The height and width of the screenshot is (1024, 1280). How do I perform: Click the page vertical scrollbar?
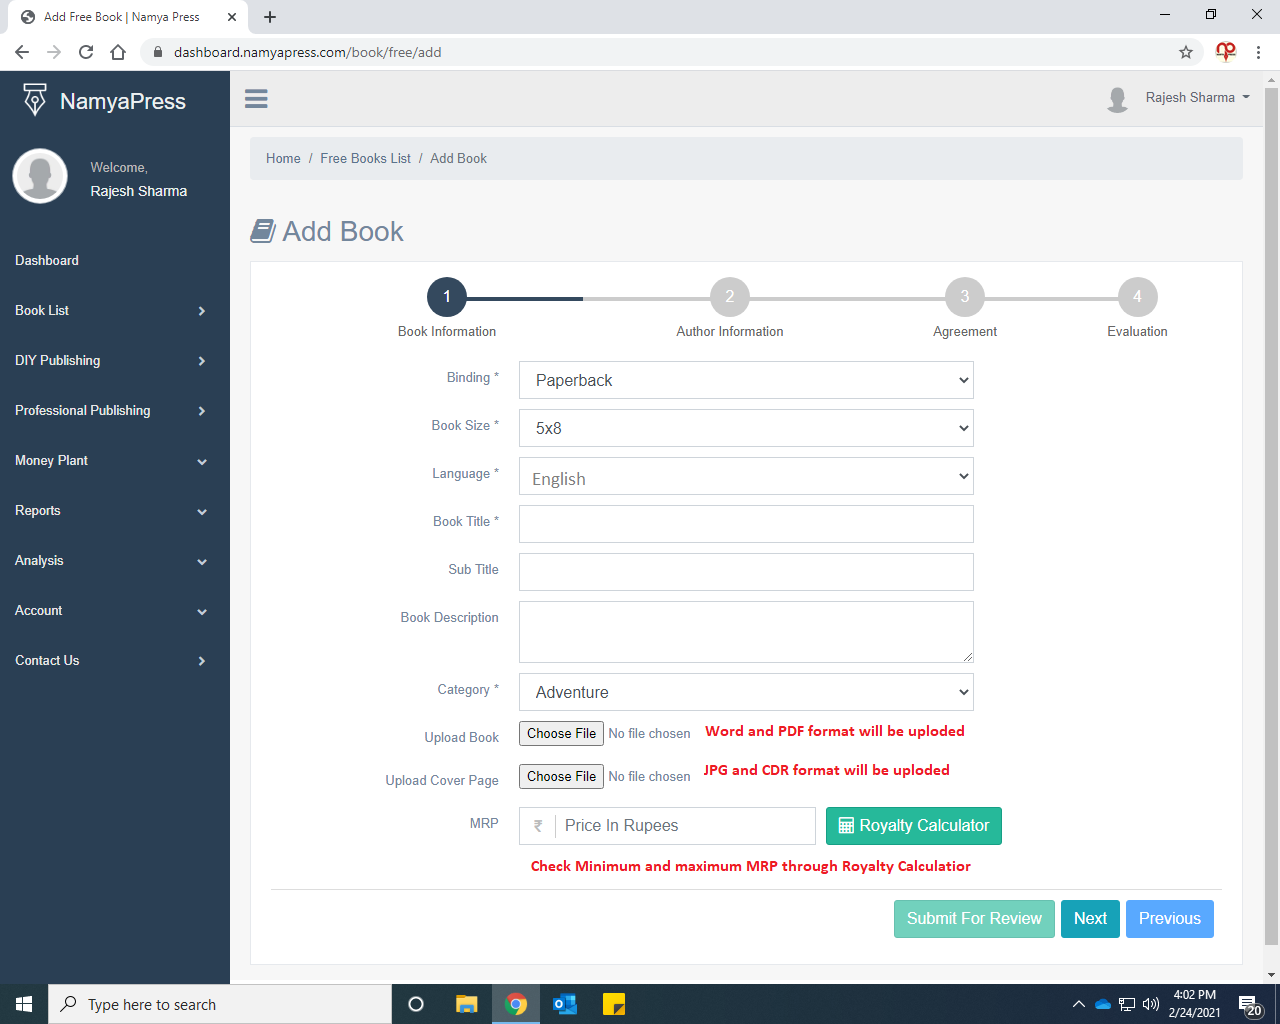[x=1271, y=515]
